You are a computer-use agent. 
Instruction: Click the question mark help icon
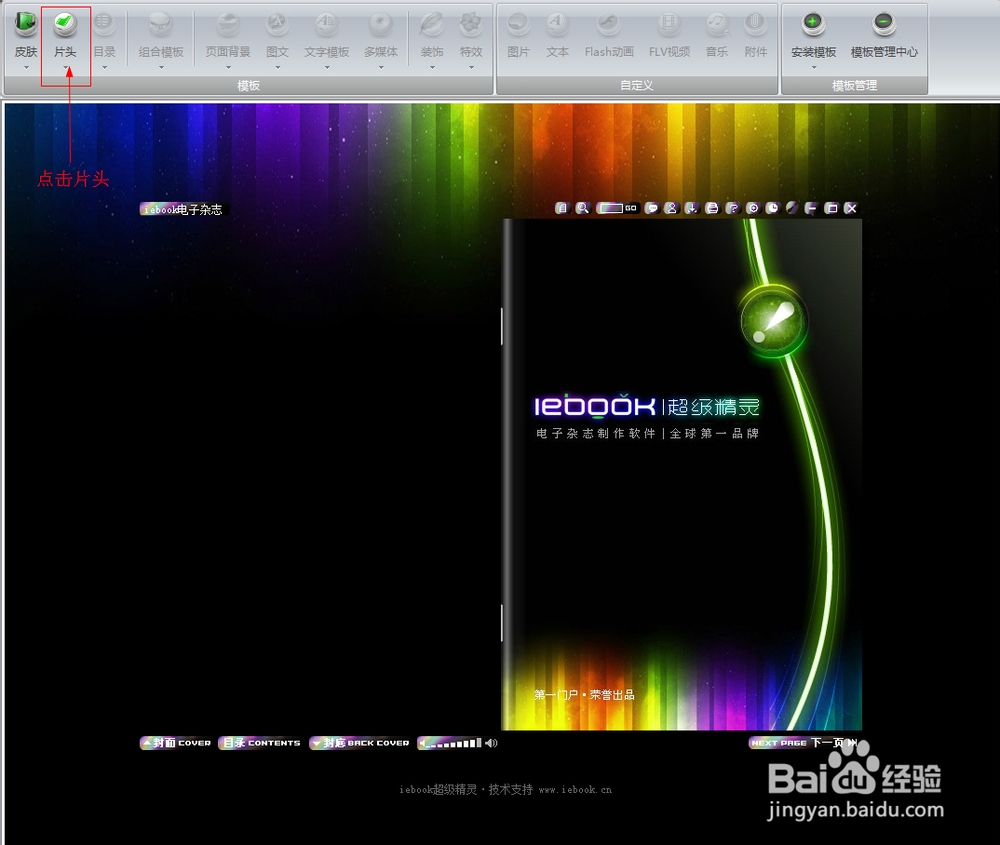pyautogui.click(x=732, y=208)
